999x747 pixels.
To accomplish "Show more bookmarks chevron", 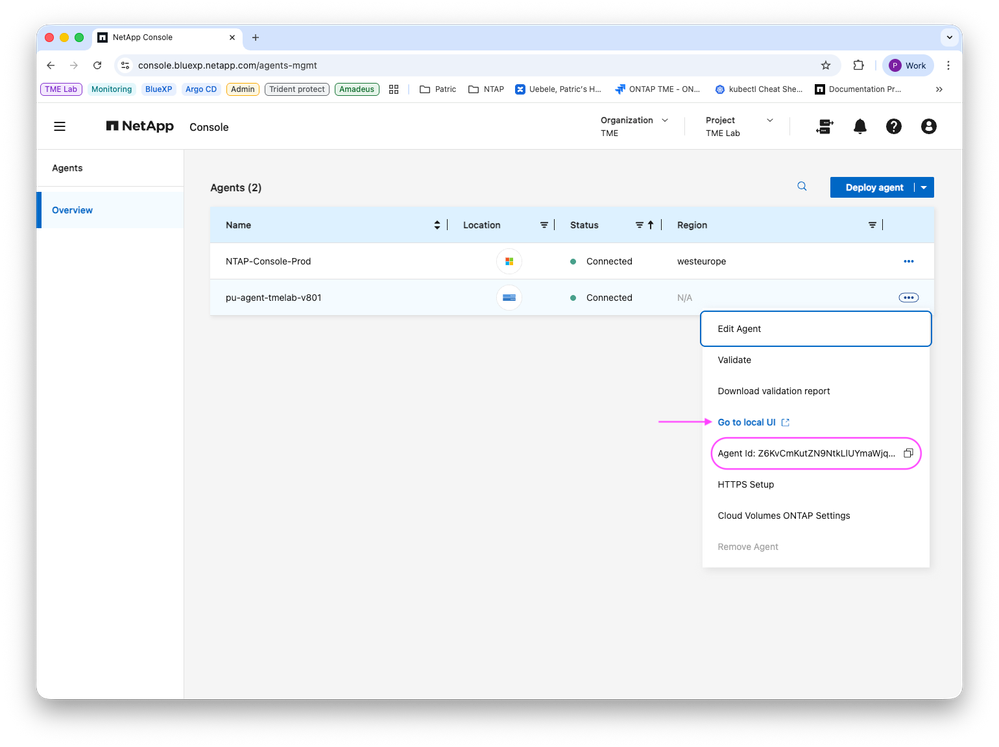I will [x=938, y=89].
